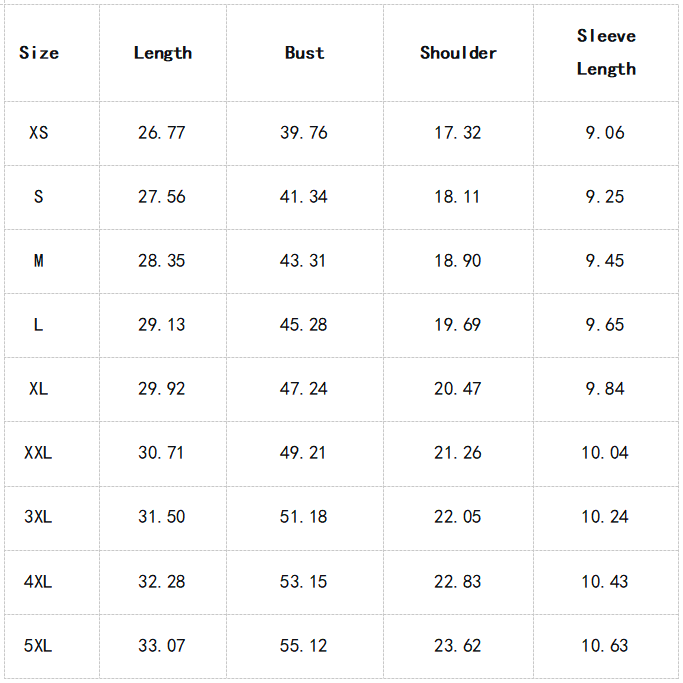683x683 pixels.
Task: Select the Shoulder column header
Action: 458,53
